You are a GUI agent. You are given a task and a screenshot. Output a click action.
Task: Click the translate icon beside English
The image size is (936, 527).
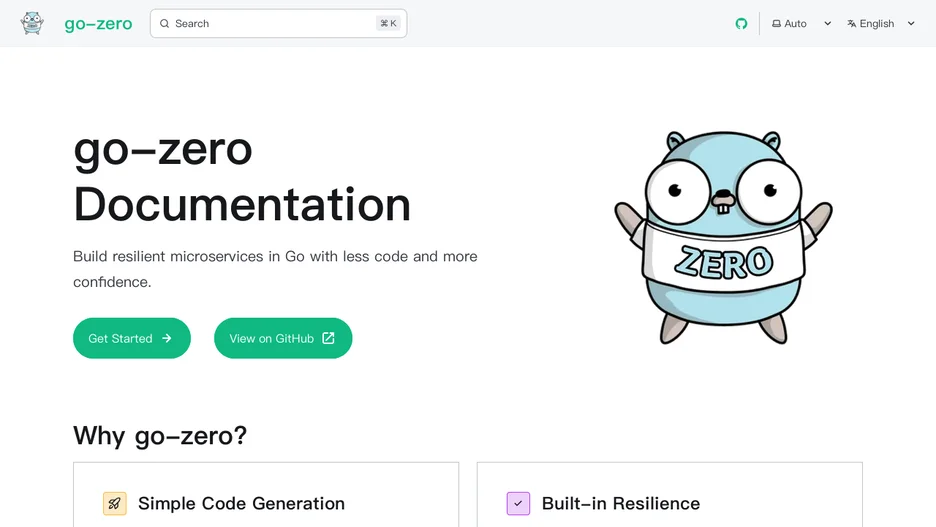[851, 23]
